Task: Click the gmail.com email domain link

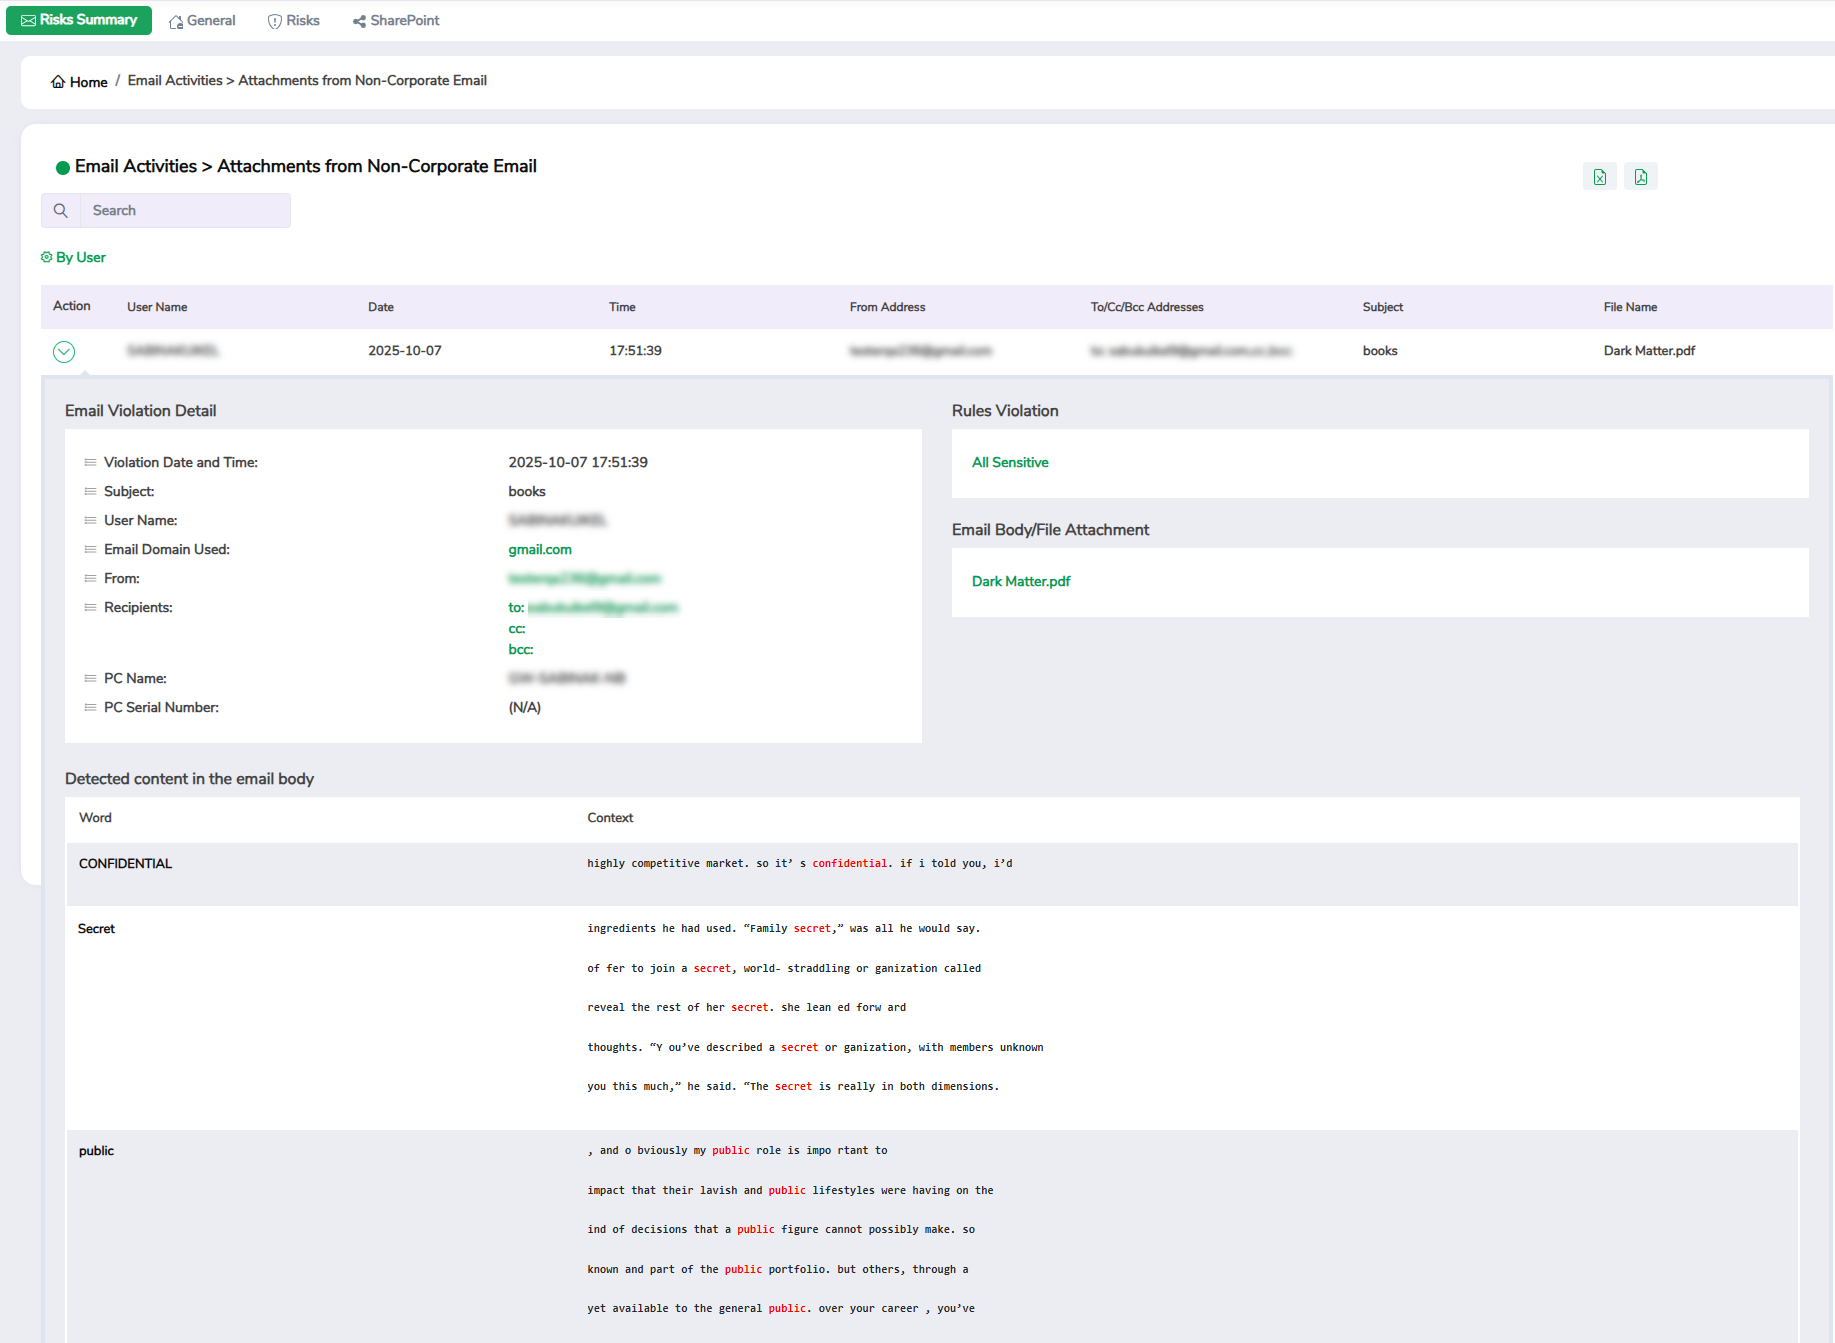Action: pyautogui.click(x=540, y=549)
